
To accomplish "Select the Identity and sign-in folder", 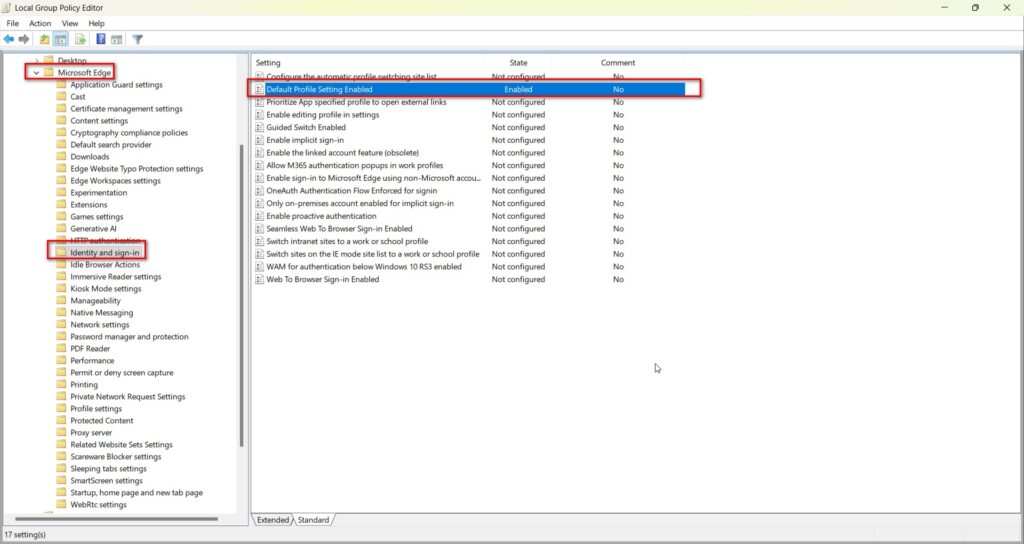I will (x=104, y=253).
